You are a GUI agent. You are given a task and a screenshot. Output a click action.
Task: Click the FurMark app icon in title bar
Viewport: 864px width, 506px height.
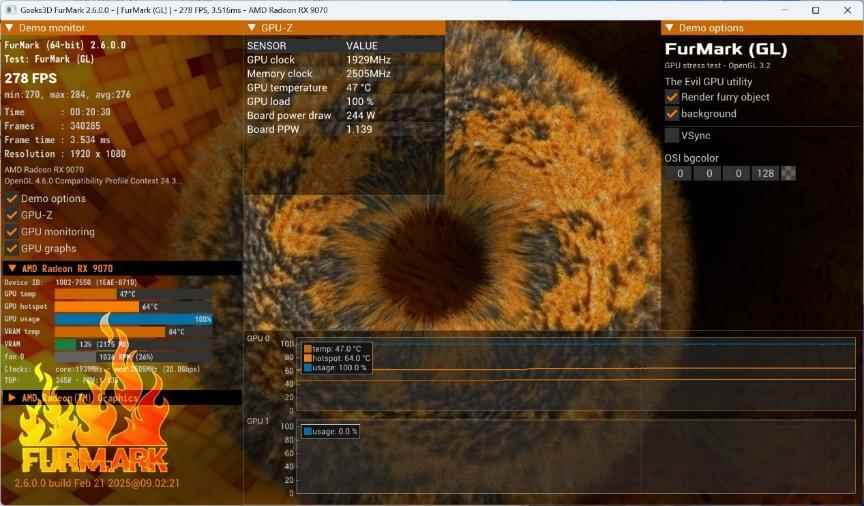10,10
